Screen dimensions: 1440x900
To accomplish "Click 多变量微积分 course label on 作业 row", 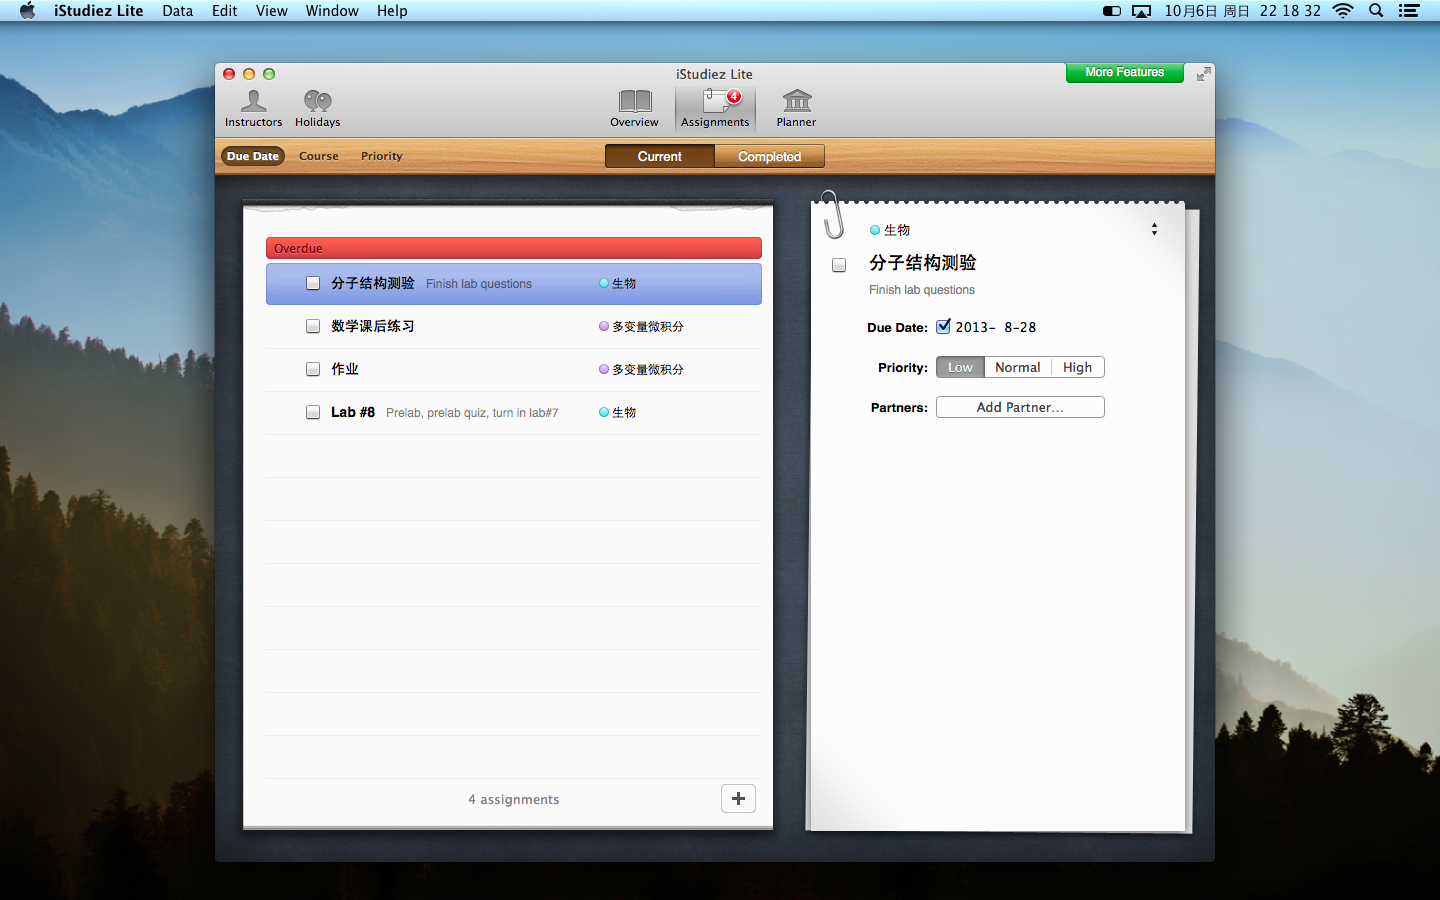I will [648, 369].
